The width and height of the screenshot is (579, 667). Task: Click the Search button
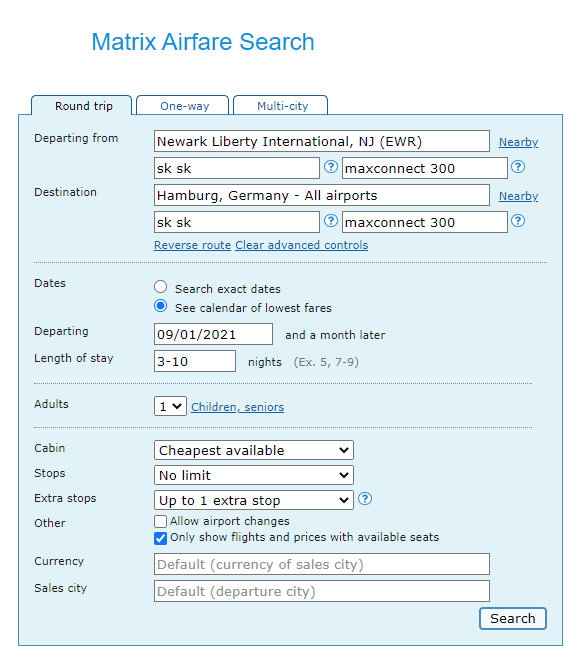click(513, 618)
